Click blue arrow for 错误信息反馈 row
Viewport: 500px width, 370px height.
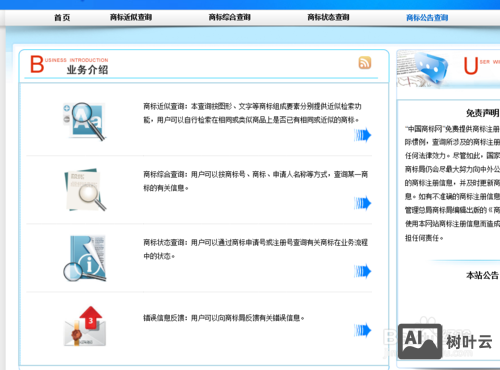coord(362,330)
